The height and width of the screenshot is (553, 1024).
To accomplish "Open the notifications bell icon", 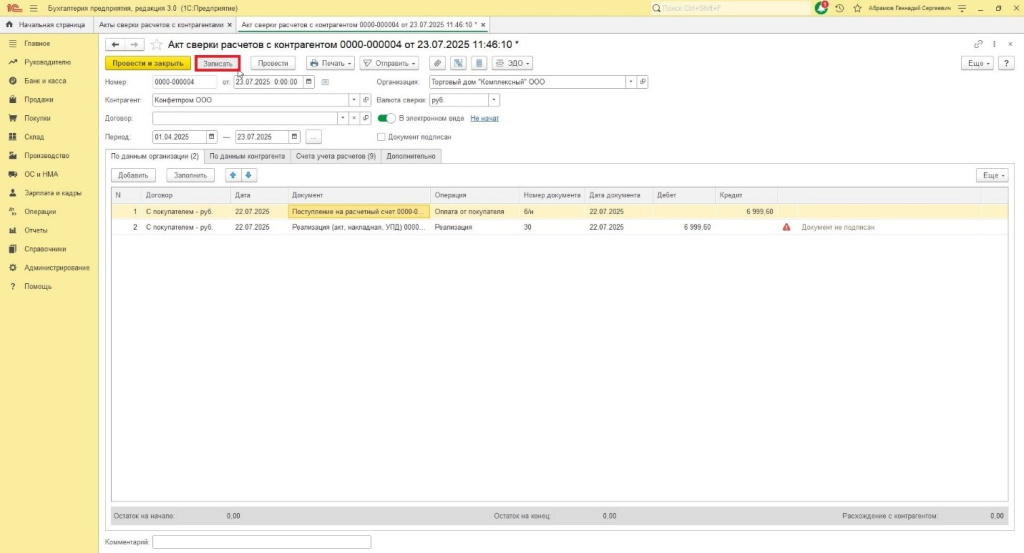I will [821, 8].
